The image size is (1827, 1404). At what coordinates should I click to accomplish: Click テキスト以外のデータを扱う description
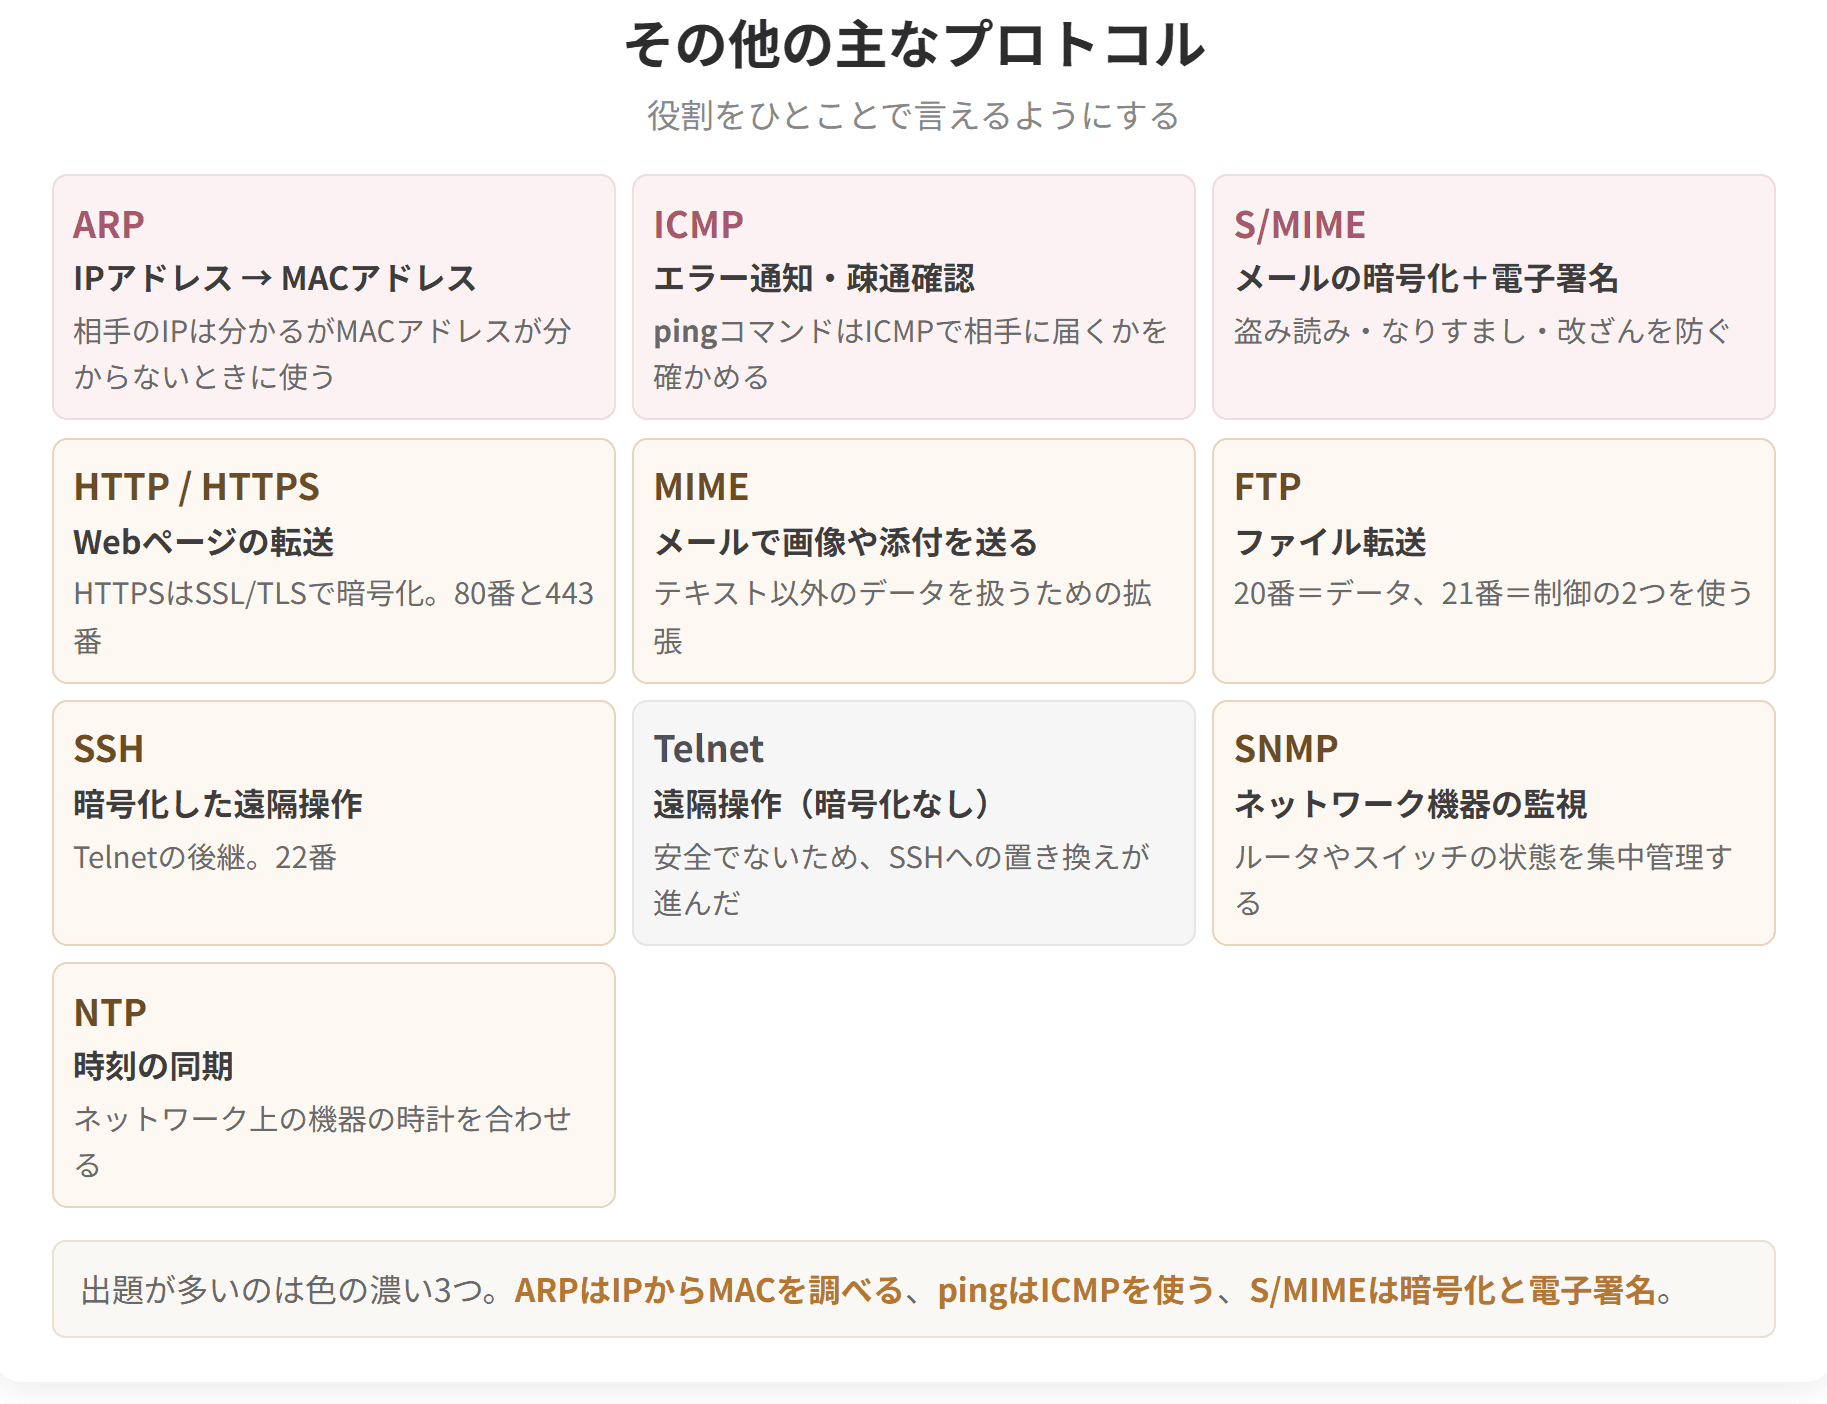pos(902,617)
